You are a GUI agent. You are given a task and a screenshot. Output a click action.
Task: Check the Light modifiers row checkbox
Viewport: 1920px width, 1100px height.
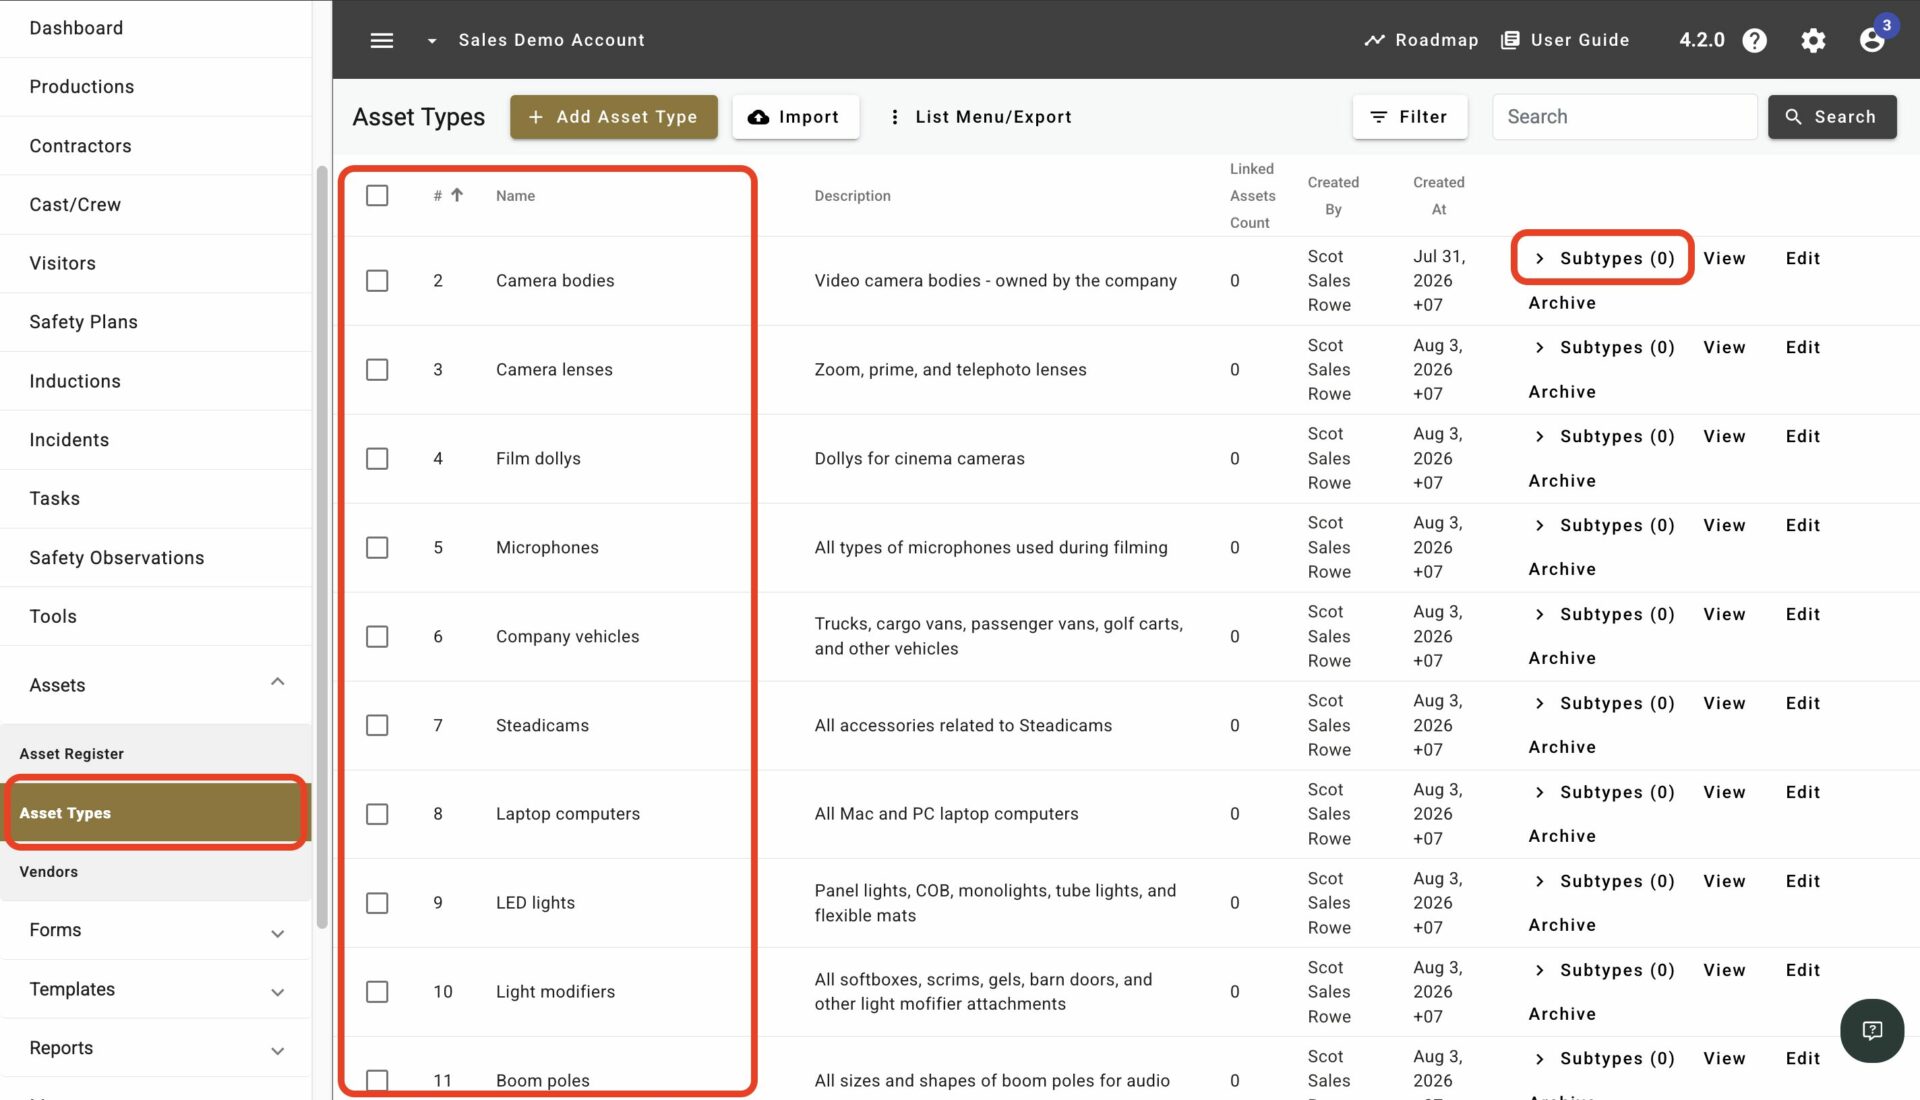pyautogui.click(x=377, y=992)
